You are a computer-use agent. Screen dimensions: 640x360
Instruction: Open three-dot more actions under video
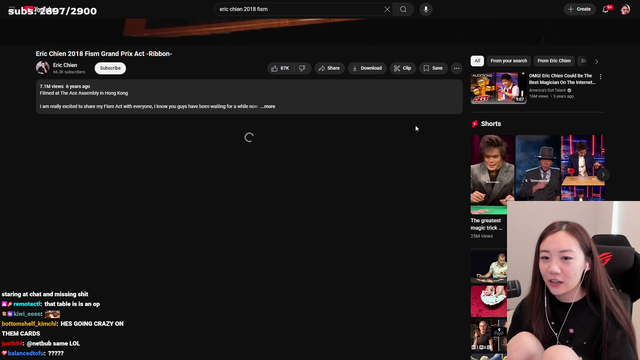(x=456, y=68)
